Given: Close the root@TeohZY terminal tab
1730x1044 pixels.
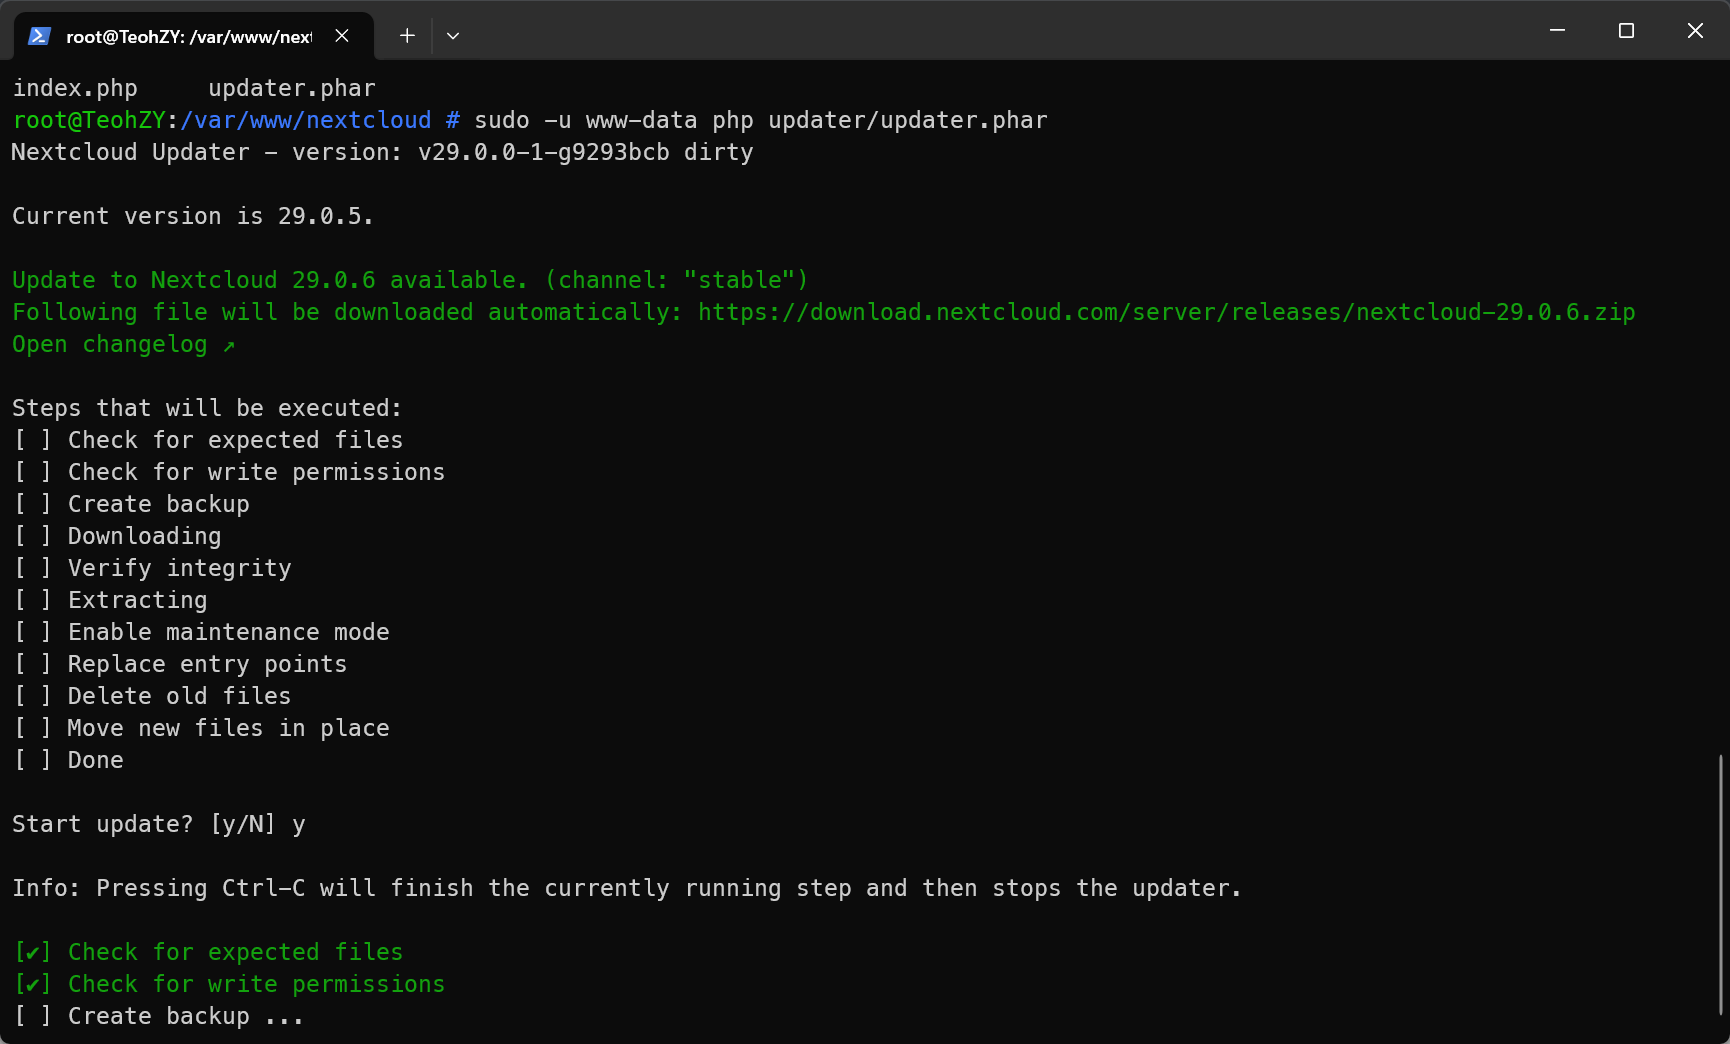Looking at the screenshot, I should tap(342, 36).
